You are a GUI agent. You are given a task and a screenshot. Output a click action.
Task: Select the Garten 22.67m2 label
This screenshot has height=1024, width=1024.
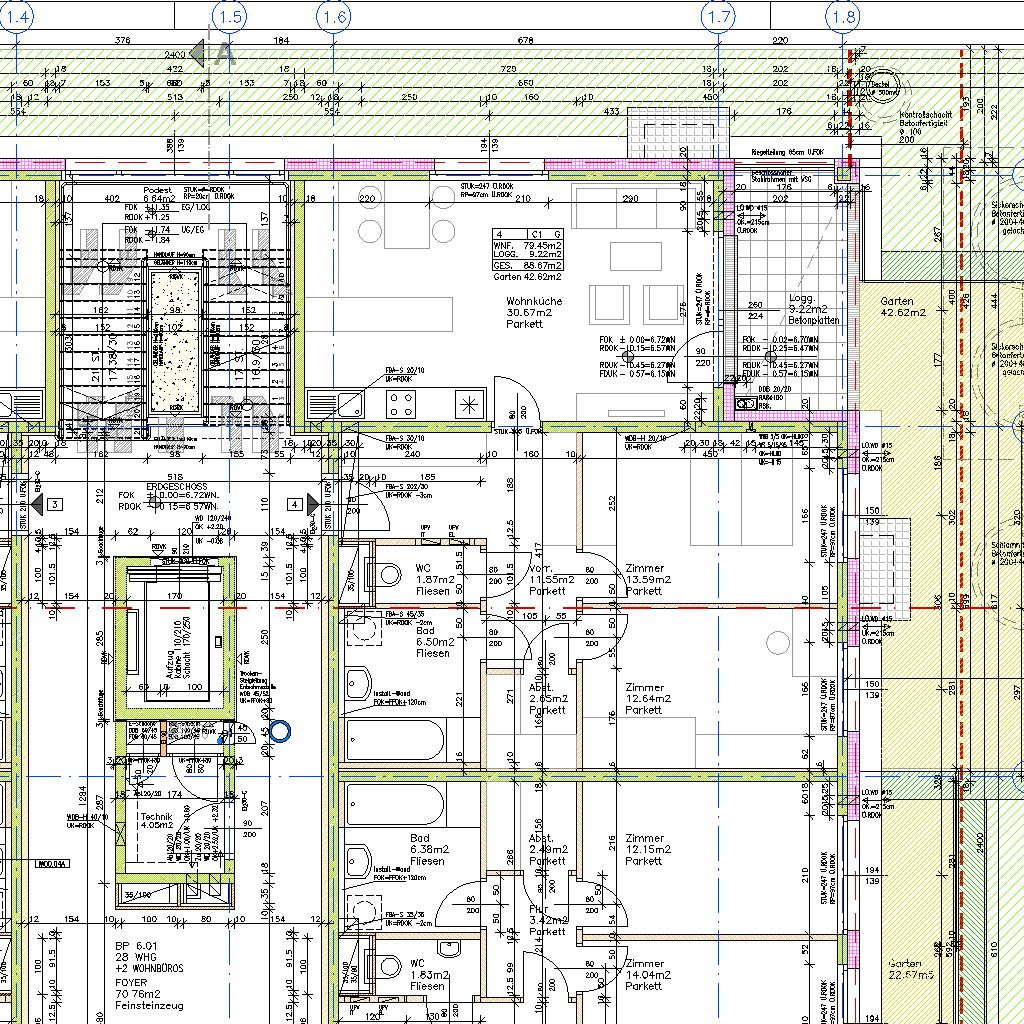(x=910, y=970)
